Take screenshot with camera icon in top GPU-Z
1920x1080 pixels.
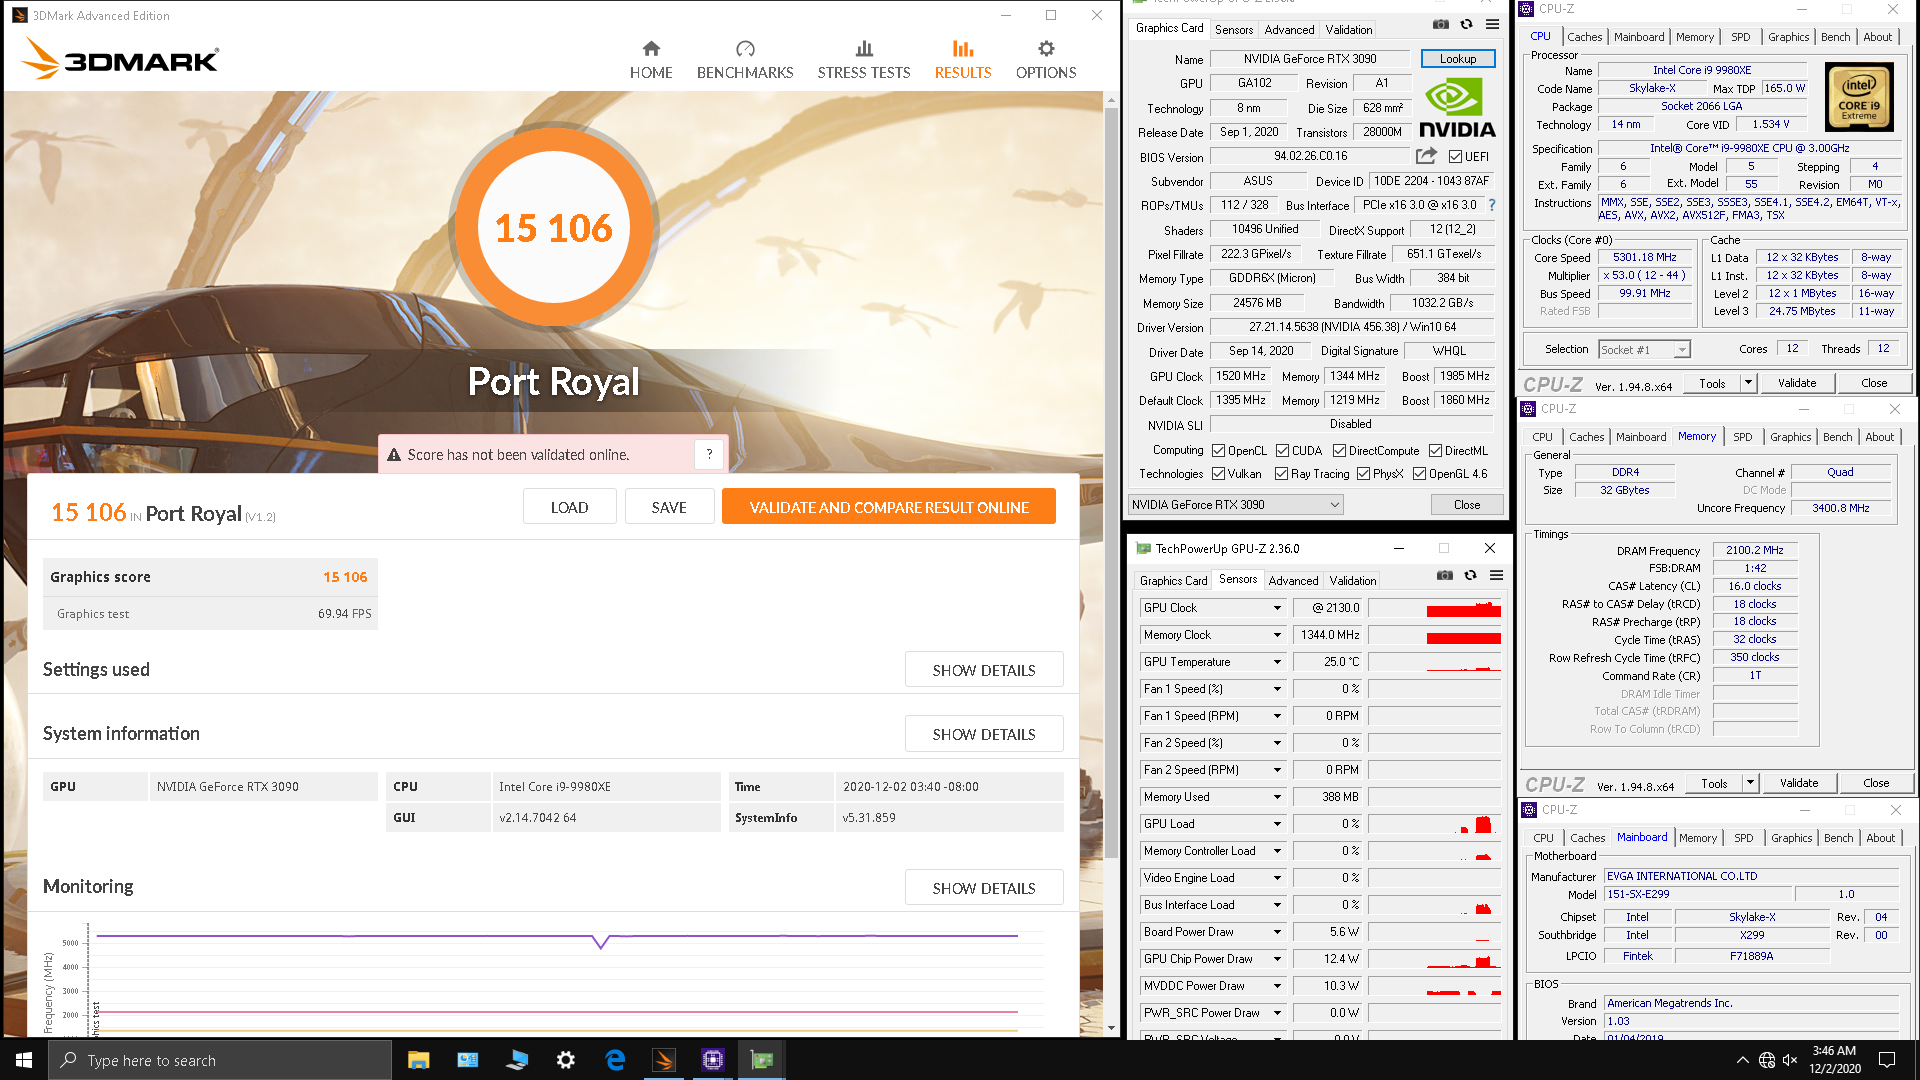pos(1440,25)
